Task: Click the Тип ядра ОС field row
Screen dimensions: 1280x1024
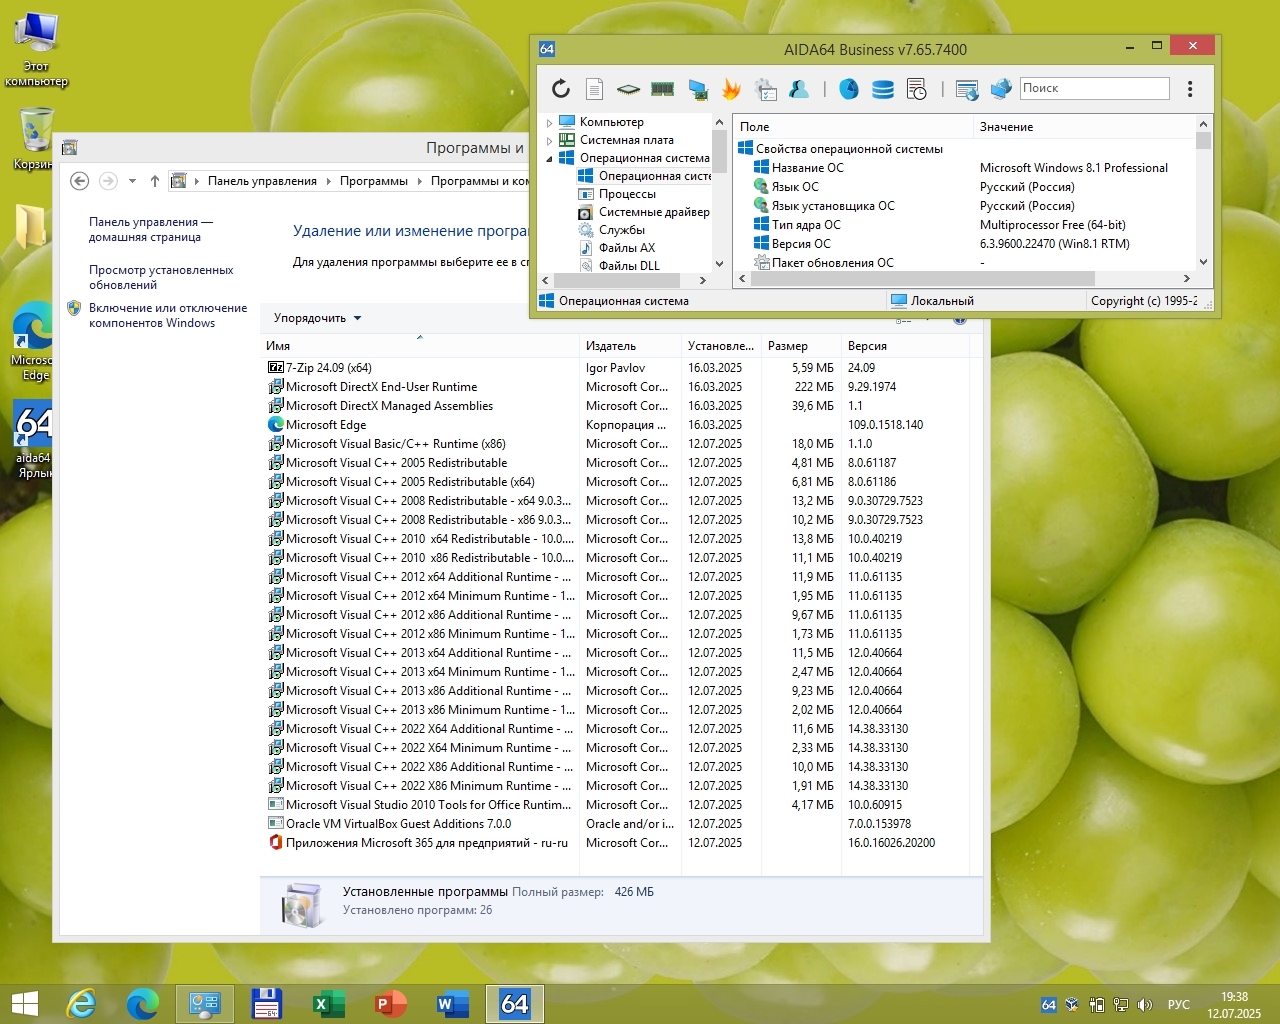Action: [966, 225]
